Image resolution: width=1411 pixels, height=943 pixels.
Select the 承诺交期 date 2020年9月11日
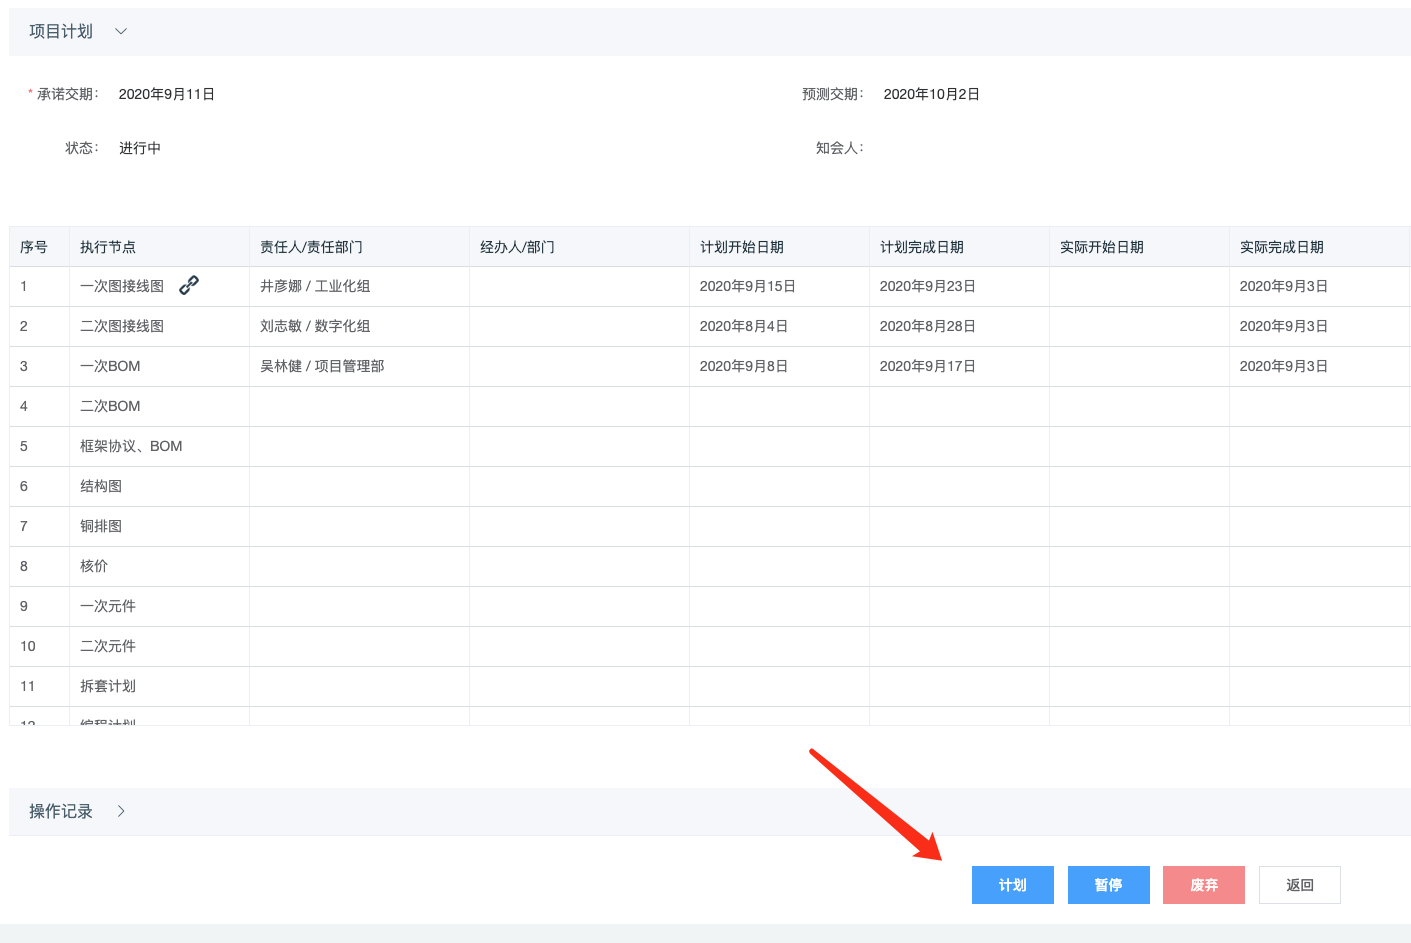[x=166, y=94]
